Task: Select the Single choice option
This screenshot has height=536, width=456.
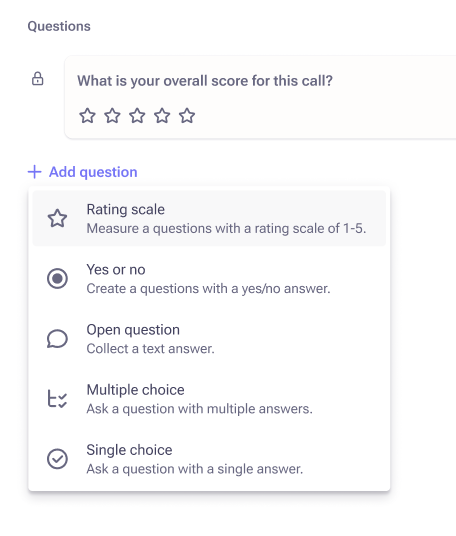Action: click(209, 459)
